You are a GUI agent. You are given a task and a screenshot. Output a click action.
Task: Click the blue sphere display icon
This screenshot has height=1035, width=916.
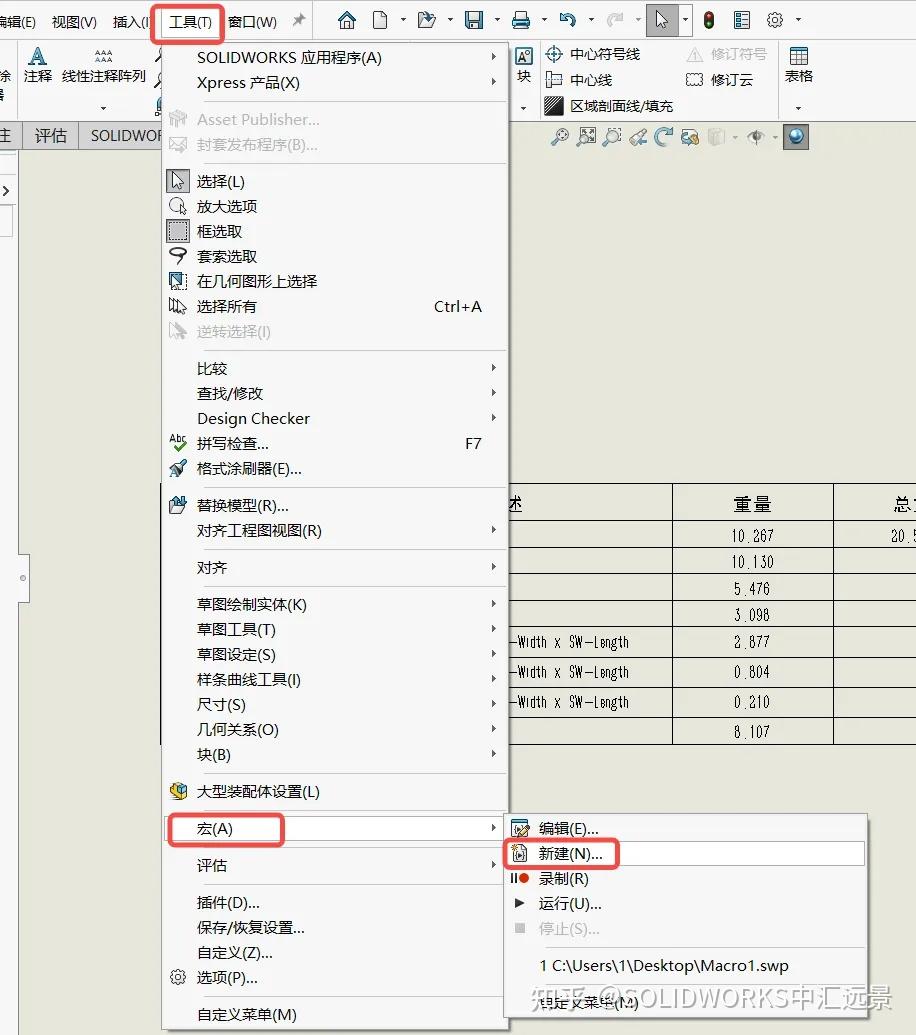(x=796, y=137)
